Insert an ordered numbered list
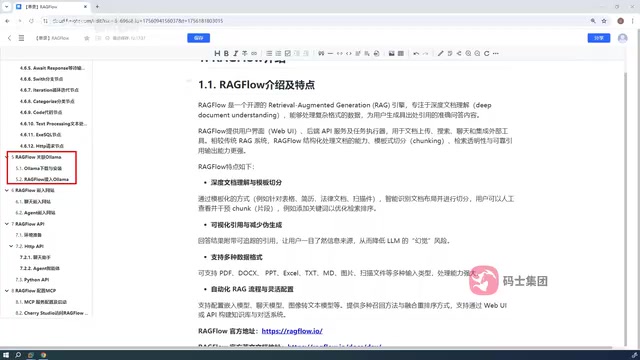This screenshot has height=360, width=640. [x=278, y=53]
